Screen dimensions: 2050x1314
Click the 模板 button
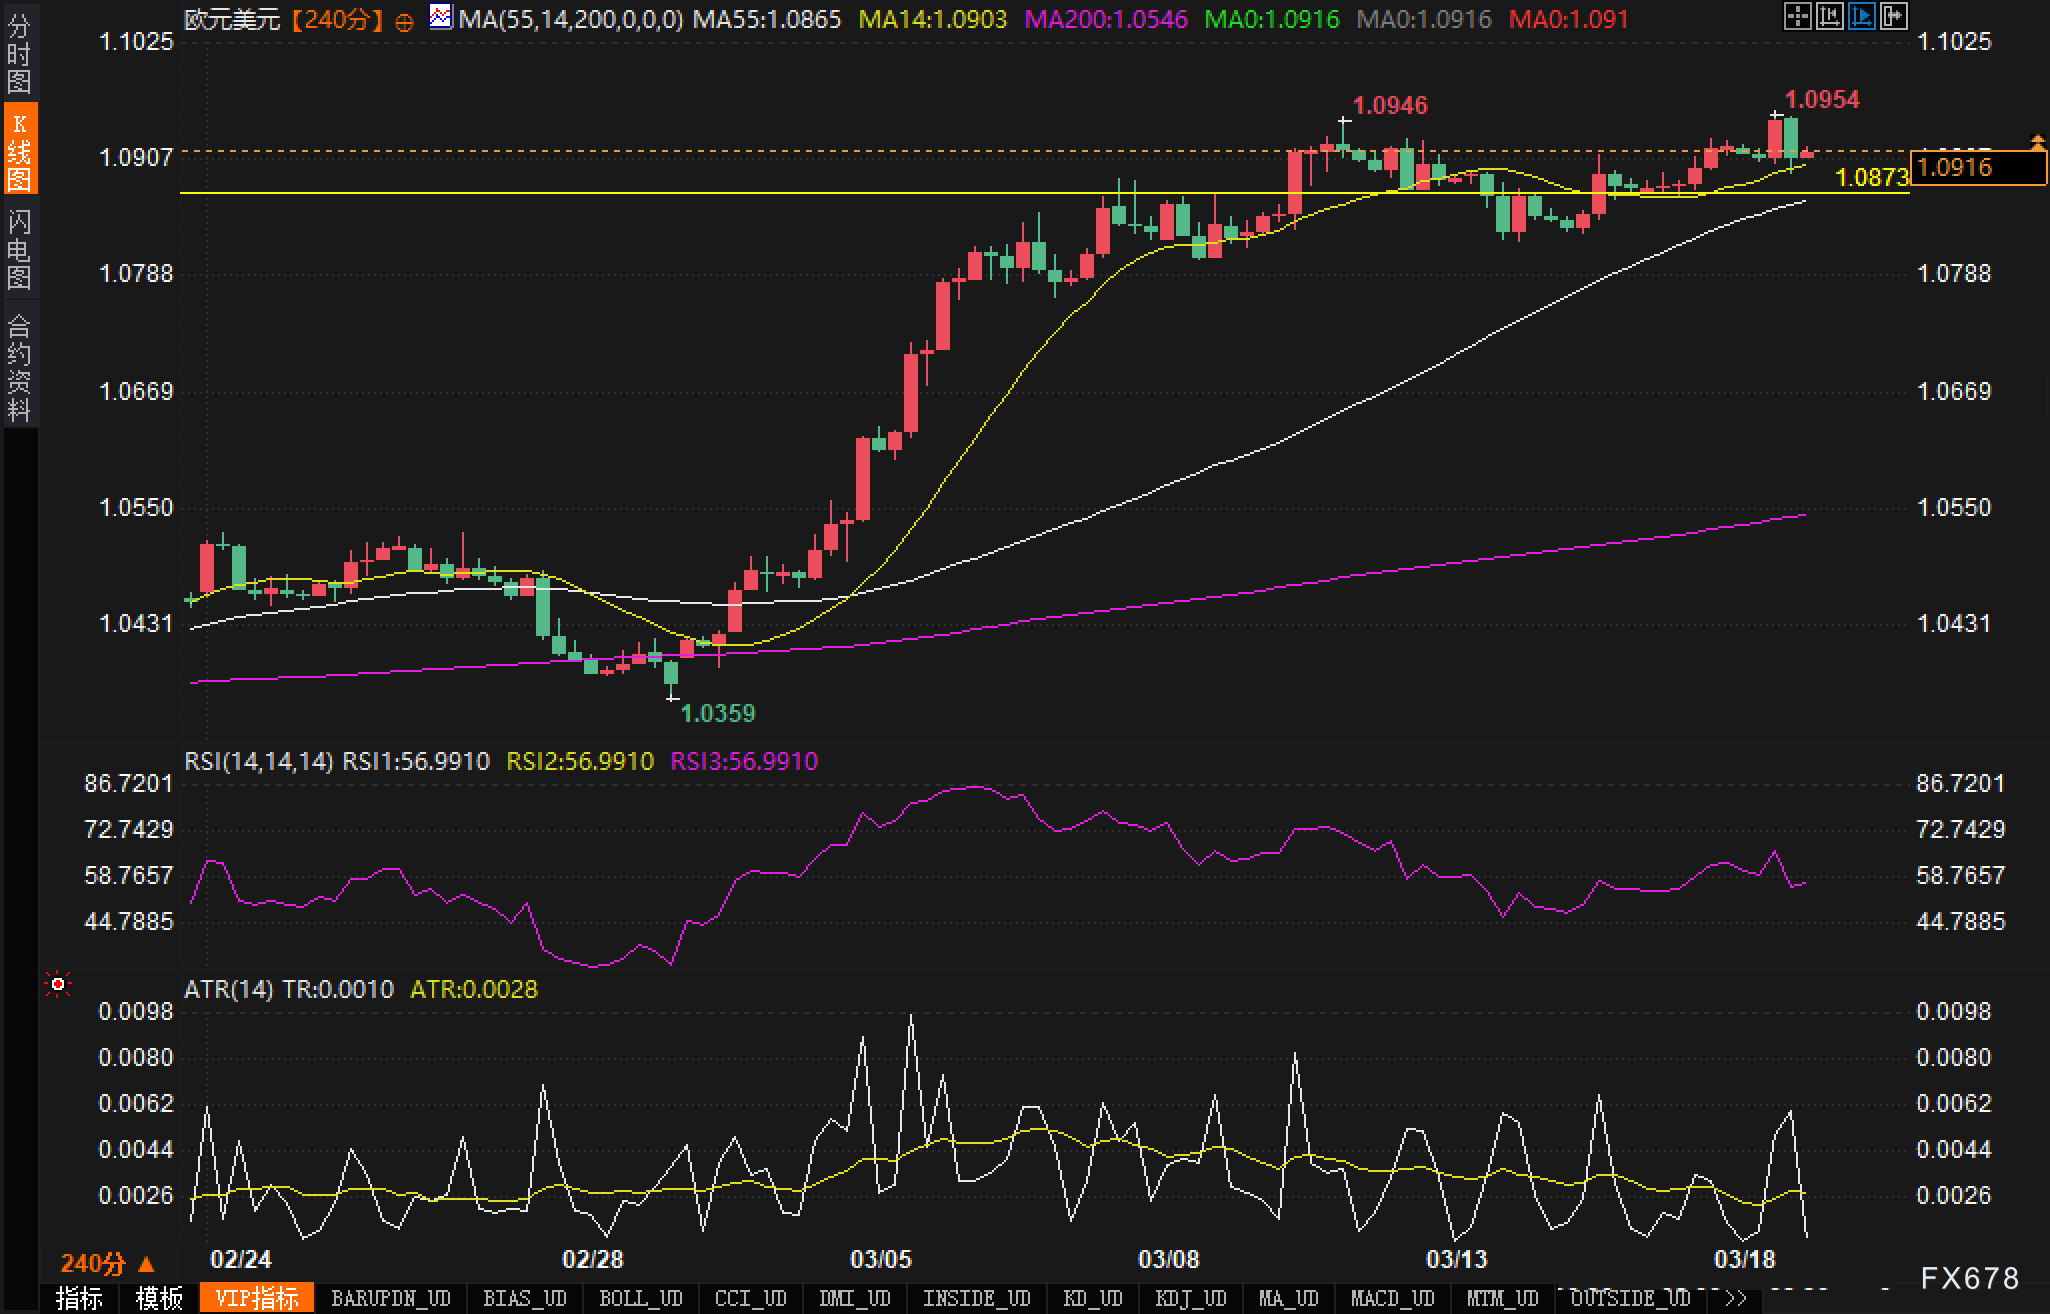(158, 1299)
